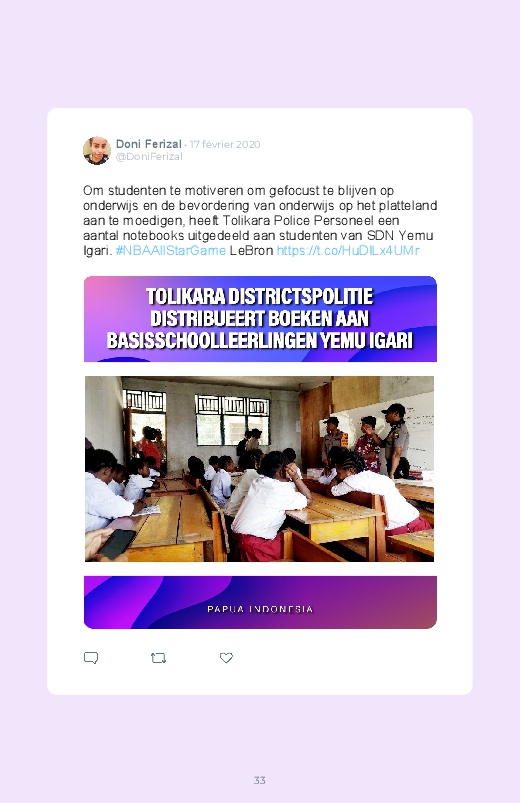Open the classroom photo in the tweet
520x803 pixels.
[x=259, y=469]
